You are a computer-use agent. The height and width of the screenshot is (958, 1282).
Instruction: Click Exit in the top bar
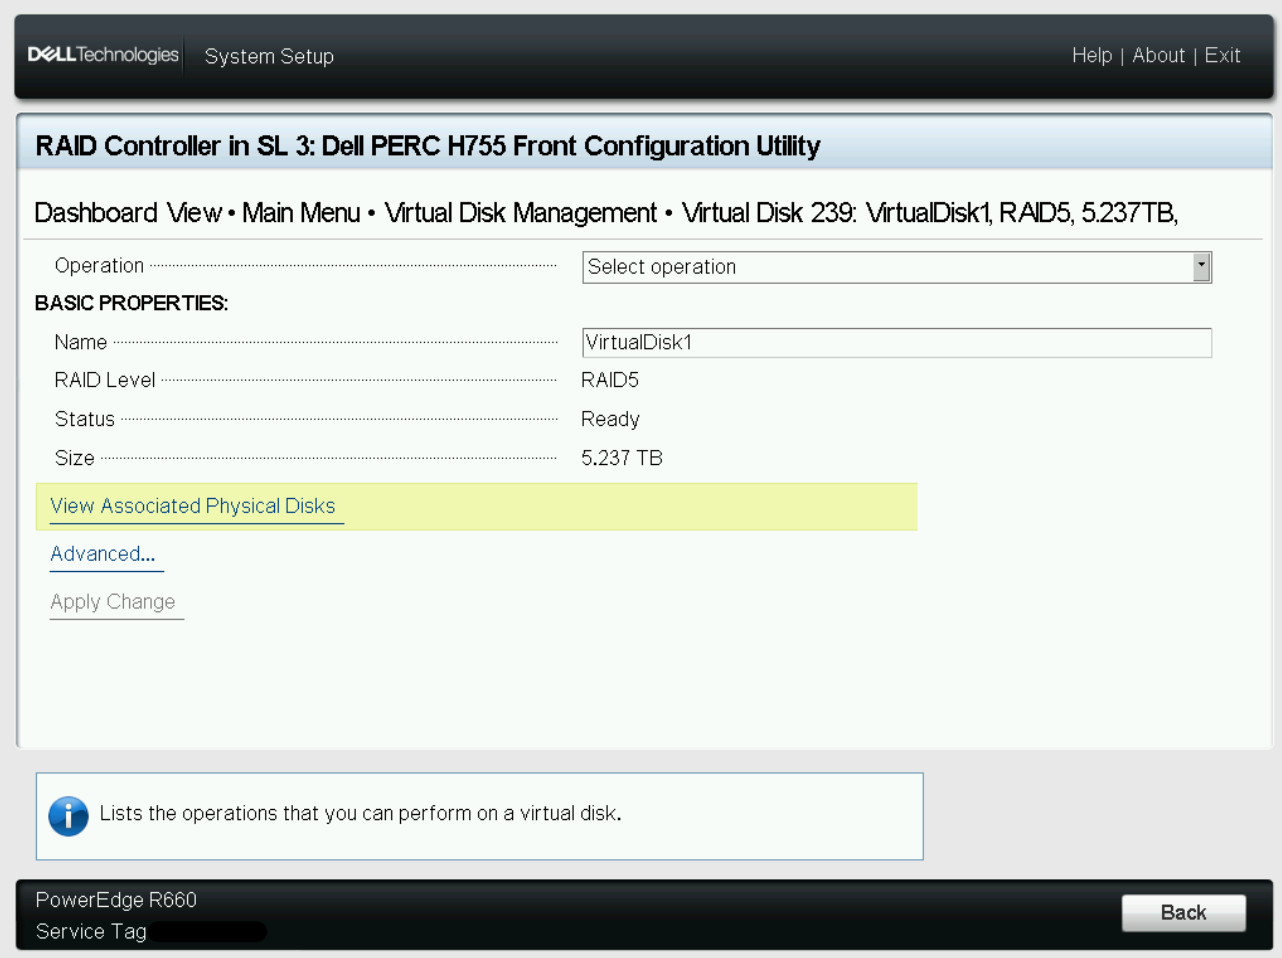point(1222,55)
